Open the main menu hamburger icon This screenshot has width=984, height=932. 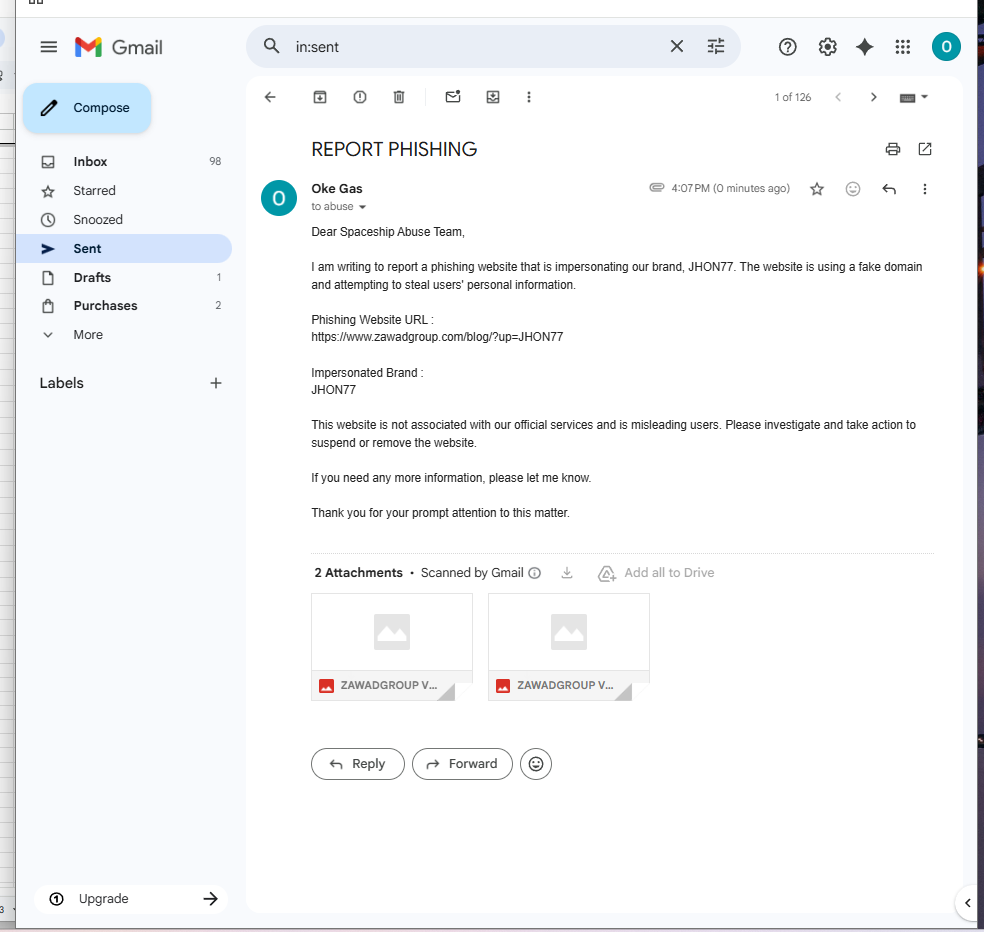(x=48, y=47)
